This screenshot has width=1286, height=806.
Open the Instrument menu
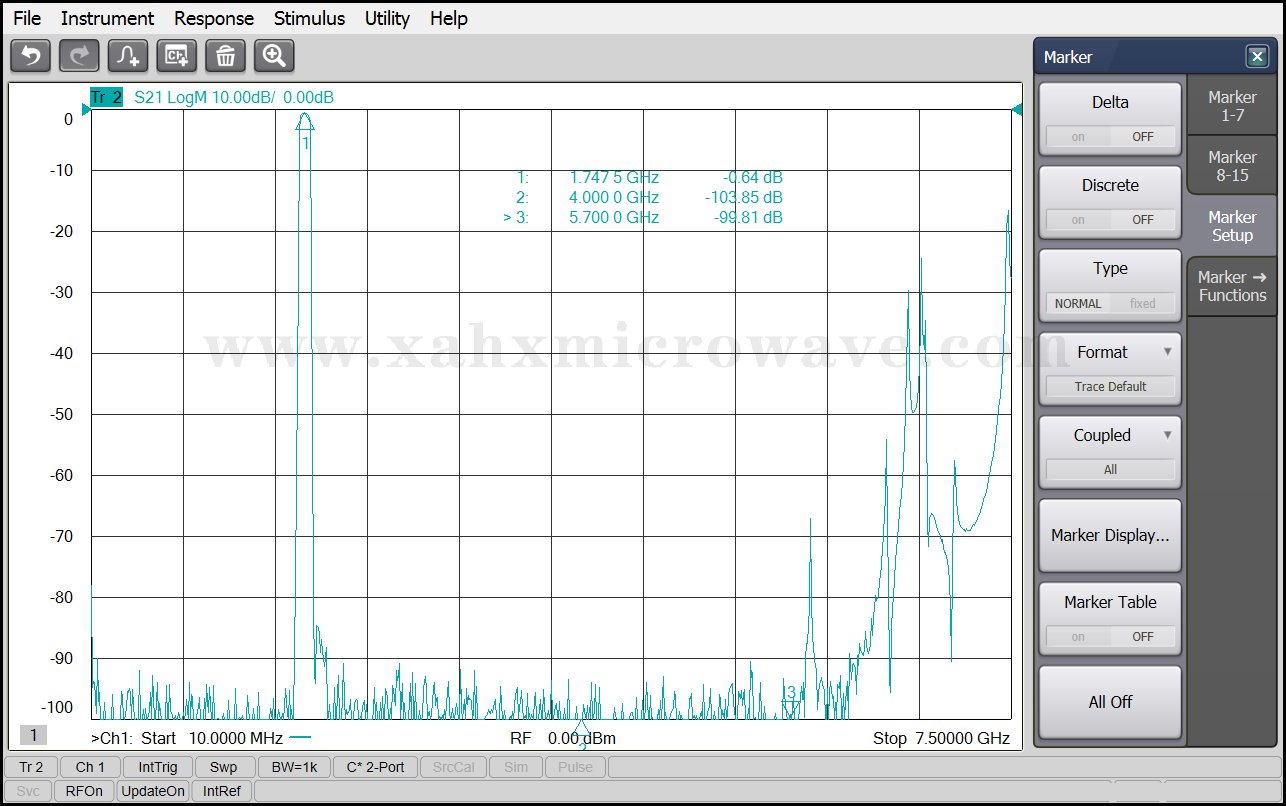tap(107, 18)
